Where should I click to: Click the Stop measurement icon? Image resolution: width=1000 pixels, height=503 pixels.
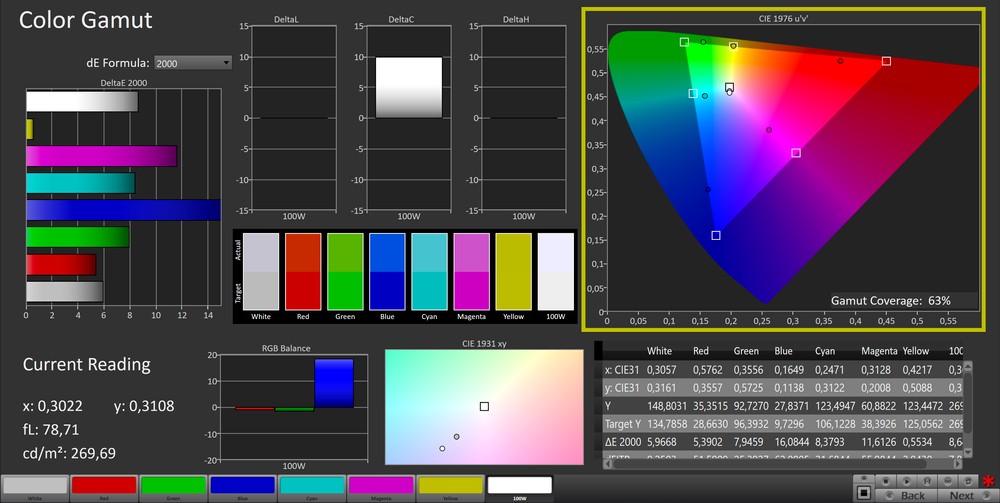(x=886, y=481)
